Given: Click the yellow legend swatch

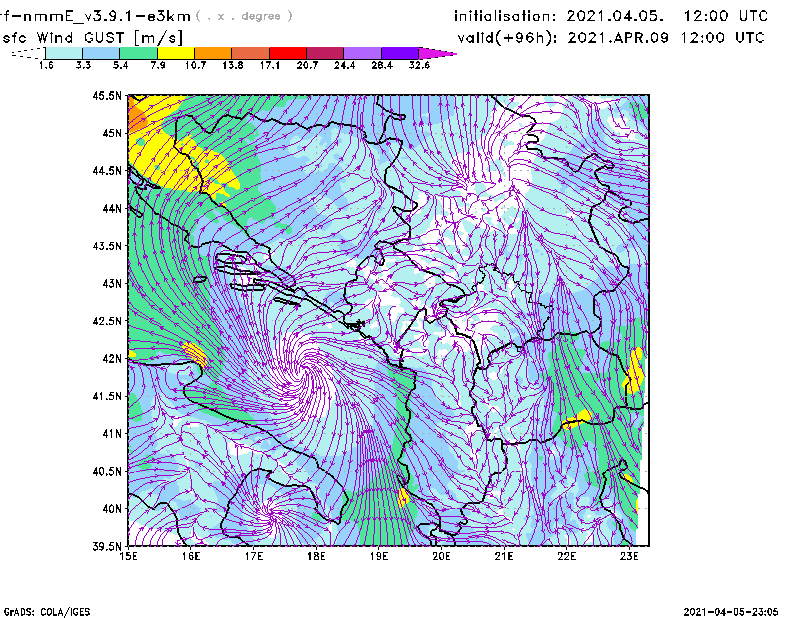Looking at the screenshot, I should pyautogui.click(x=176, y=53).
